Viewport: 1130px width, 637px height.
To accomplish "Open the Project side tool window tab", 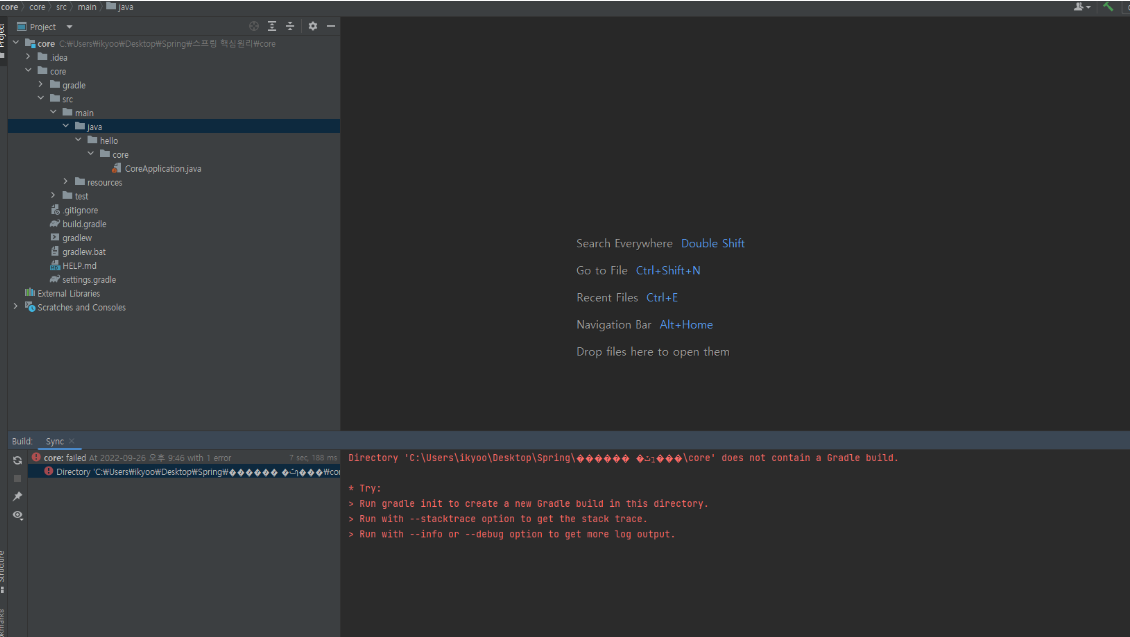I will coord(2,40).
